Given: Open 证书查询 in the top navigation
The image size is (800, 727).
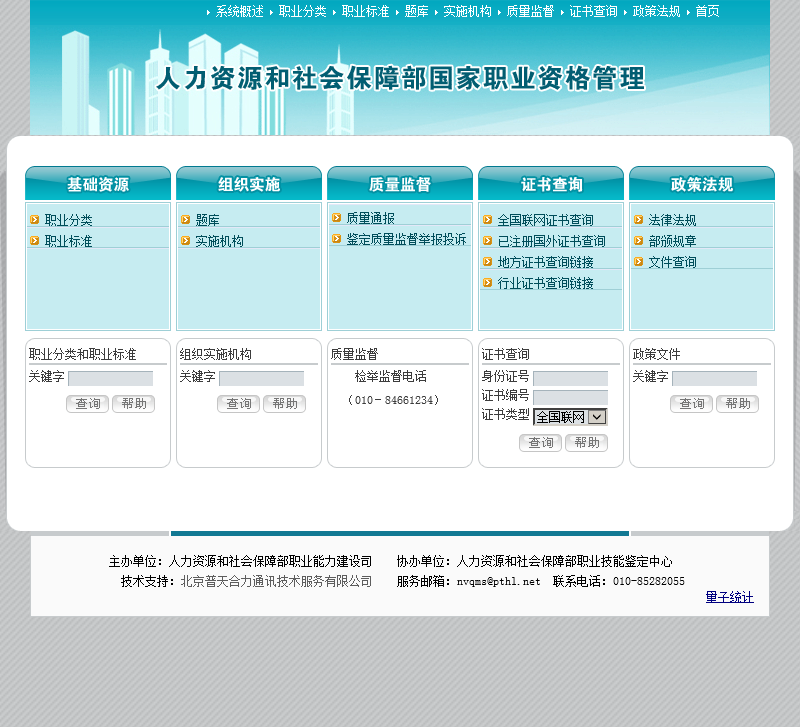Looking at the screenshot, I should [593, 11].
